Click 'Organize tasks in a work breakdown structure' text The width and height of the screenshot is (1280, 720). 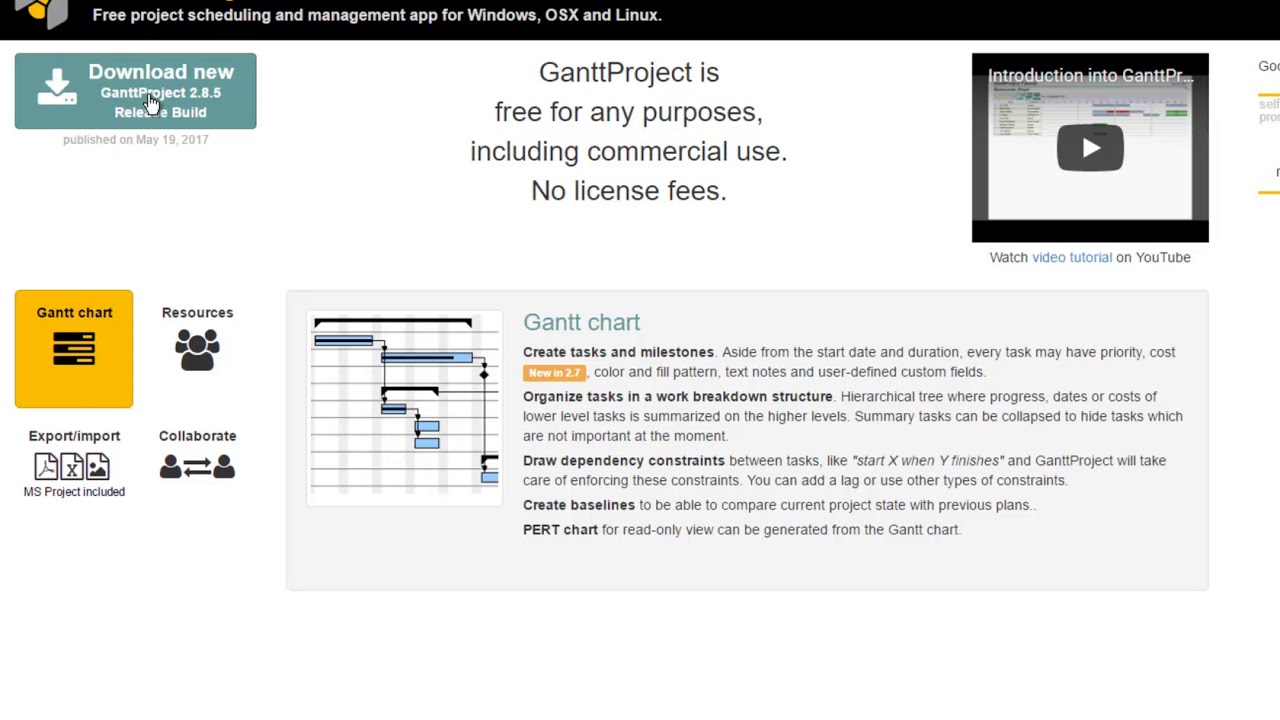[x=677, y=397]
